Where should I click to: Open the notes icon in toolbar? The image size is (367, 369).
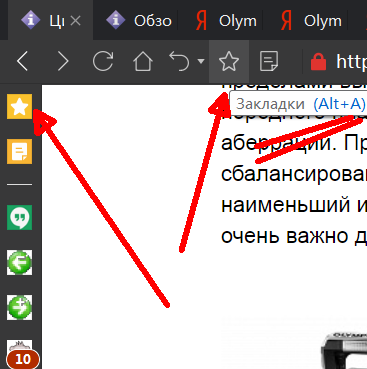(269, 61)
